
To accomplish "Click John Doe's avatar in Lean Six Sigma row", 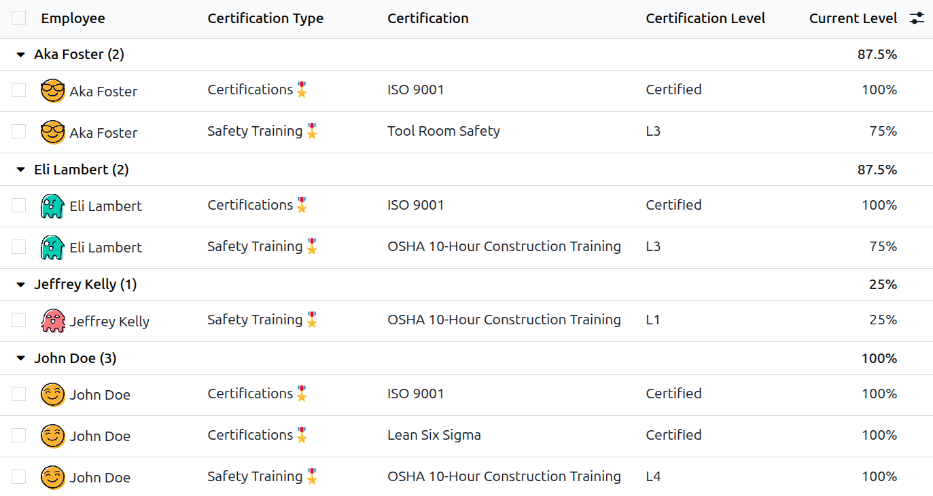I will [52, 436].
